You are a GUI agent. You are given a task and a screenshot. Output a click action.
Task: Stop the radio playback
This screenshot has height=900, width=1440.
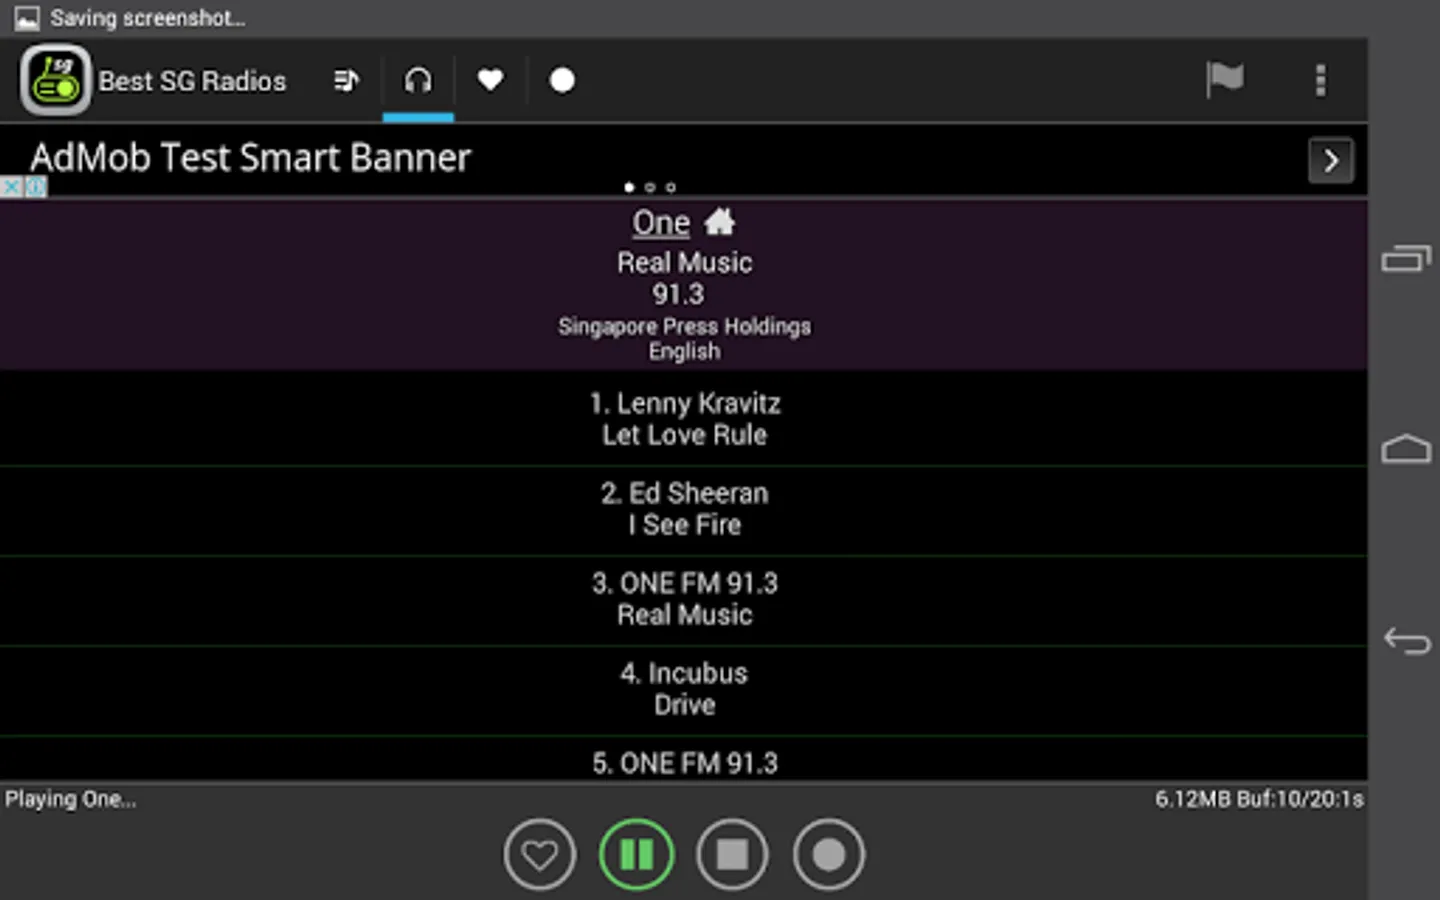[x=732, y=854]
